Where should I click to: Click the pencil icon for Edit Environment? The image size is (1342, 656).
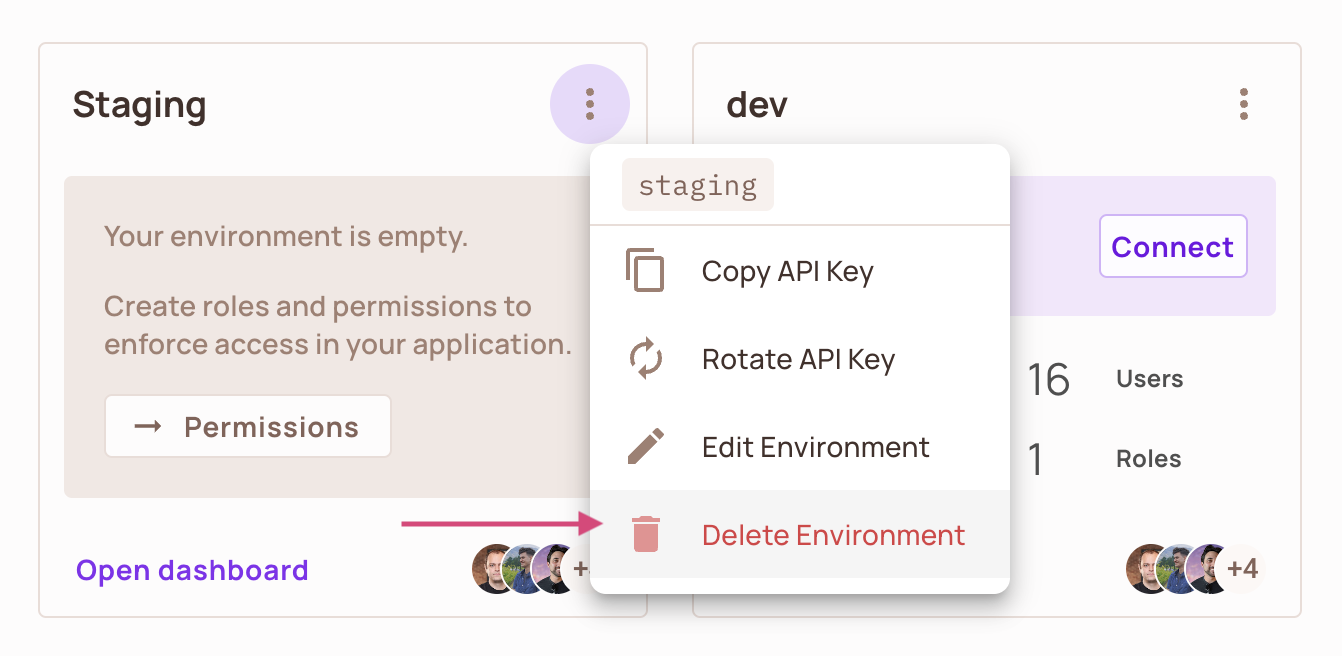(646, 446)
